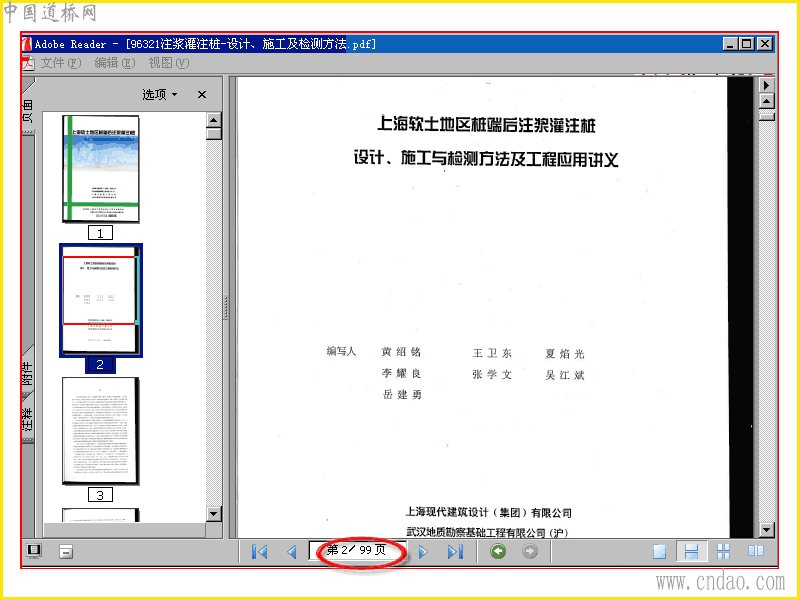
Task: Click green previous view button
Action: coord(498,551)
